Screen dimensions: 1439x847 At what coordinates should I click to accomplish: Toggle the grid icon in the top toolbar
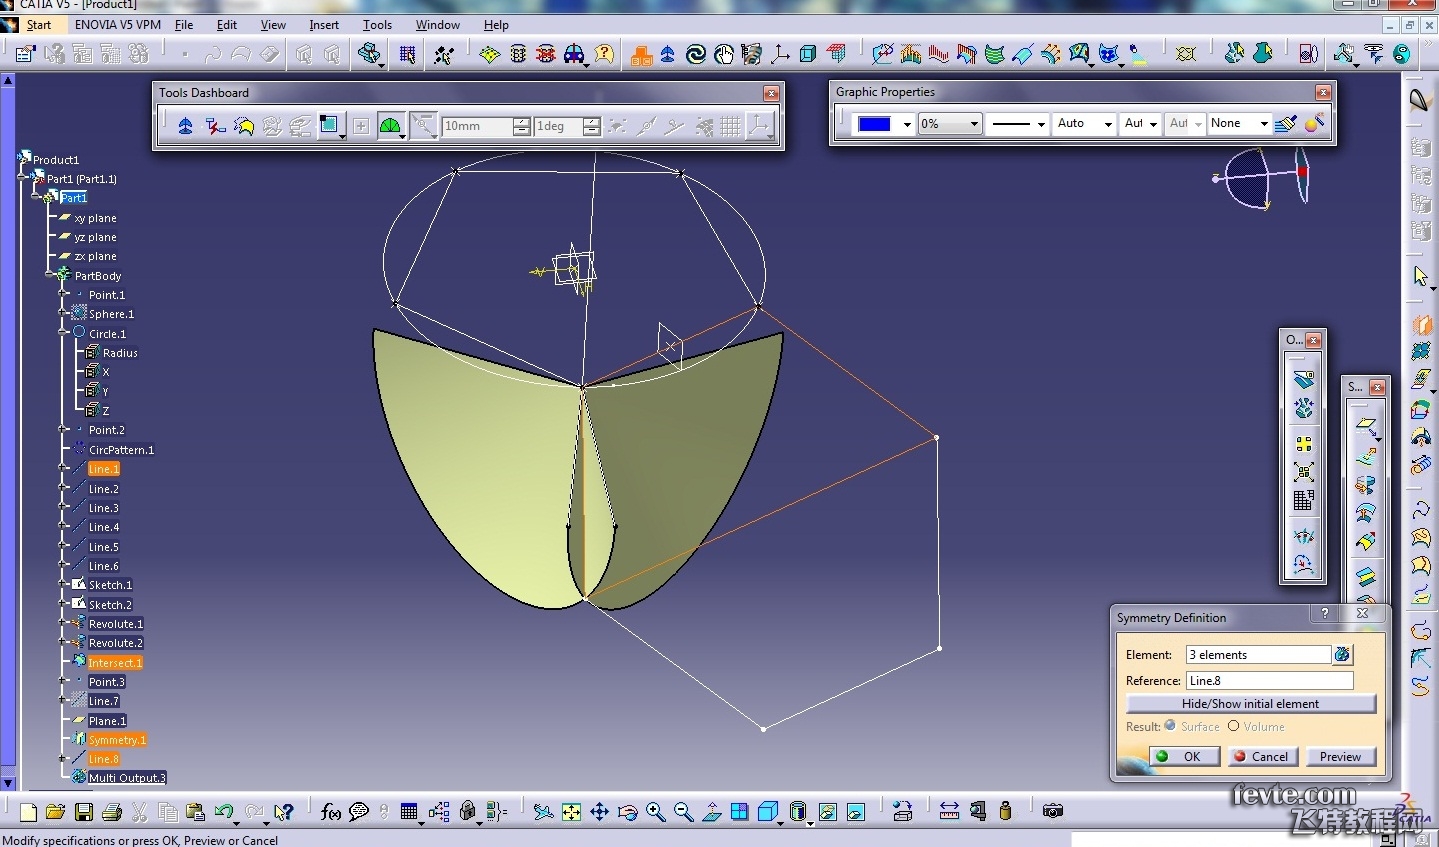coord(407,54)
